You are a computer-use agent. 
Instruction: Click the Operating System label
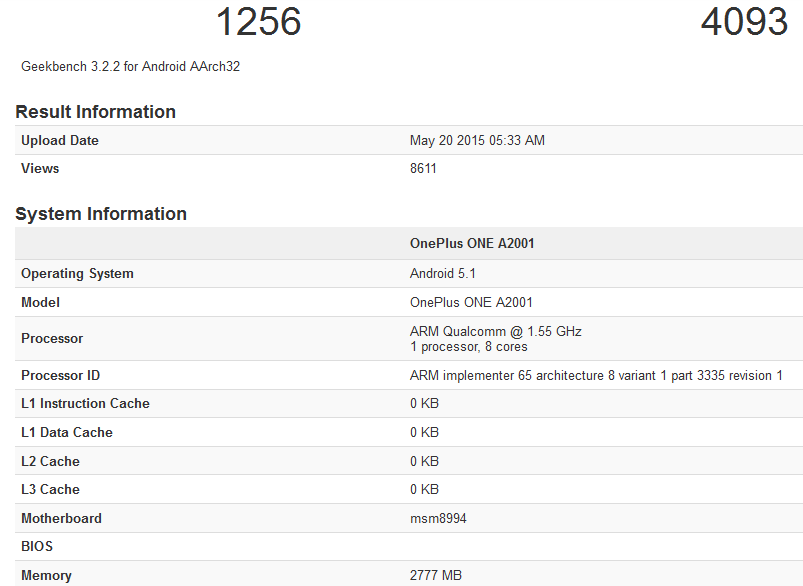(x=77, y=274)
